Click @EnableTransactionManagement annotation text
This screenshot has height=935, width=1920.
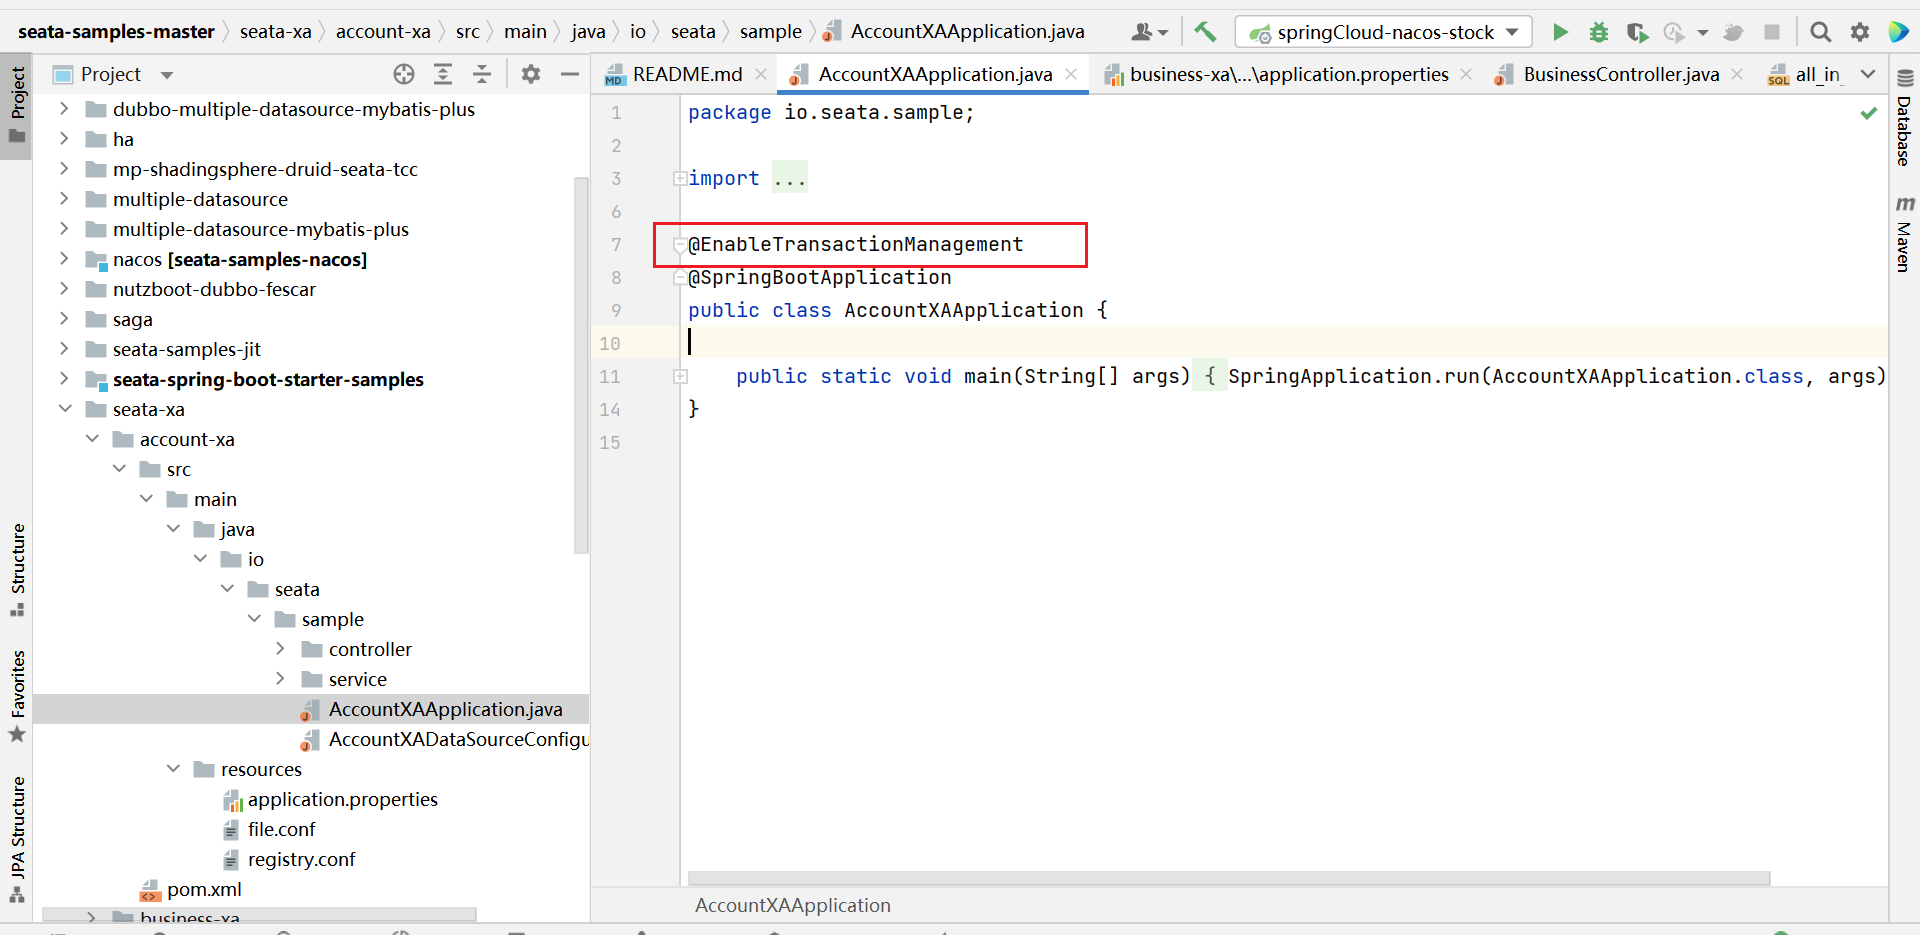(x=855, y=244)
